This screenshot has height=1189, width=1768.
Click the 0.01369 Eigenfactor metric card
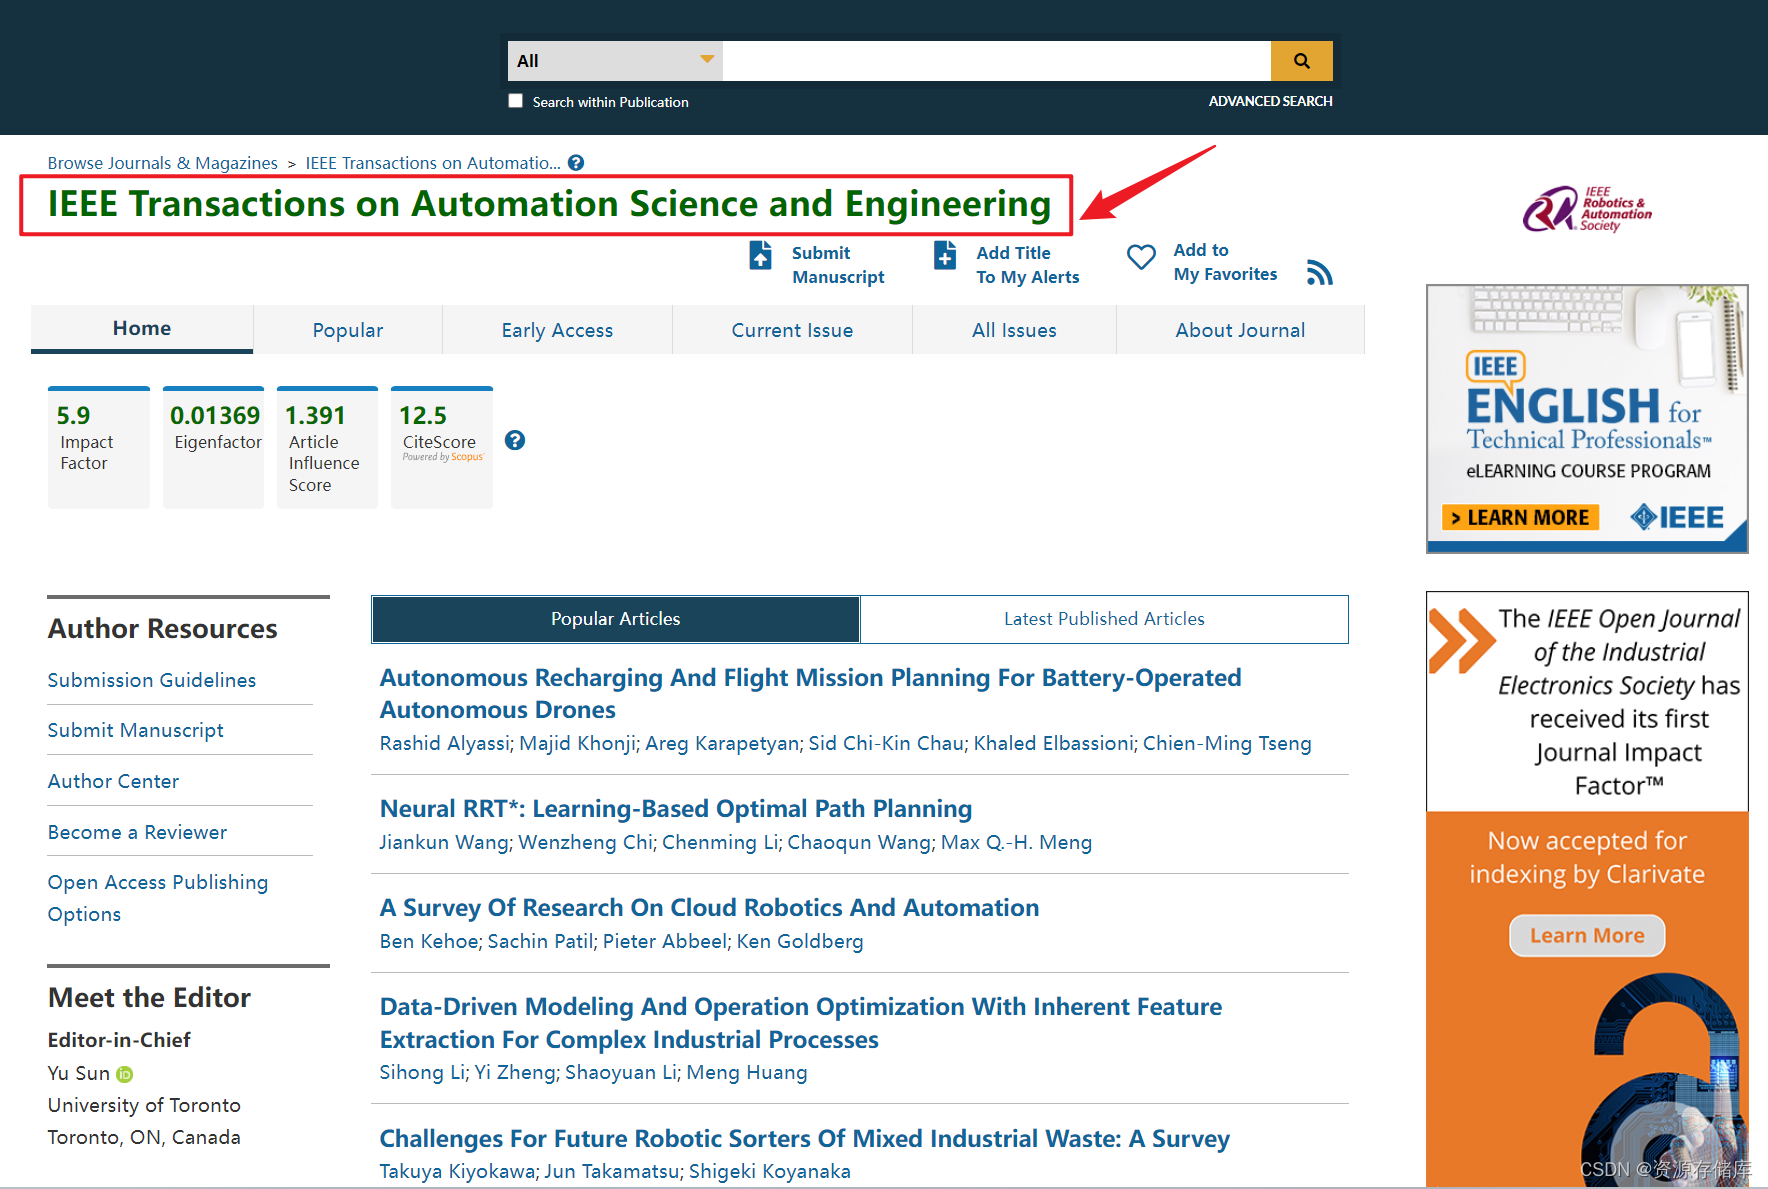(213, 447)
